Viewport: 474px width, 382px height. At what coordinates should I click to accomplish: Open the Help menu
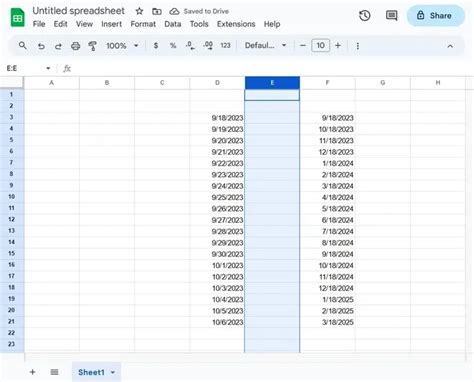coord(272,24)
